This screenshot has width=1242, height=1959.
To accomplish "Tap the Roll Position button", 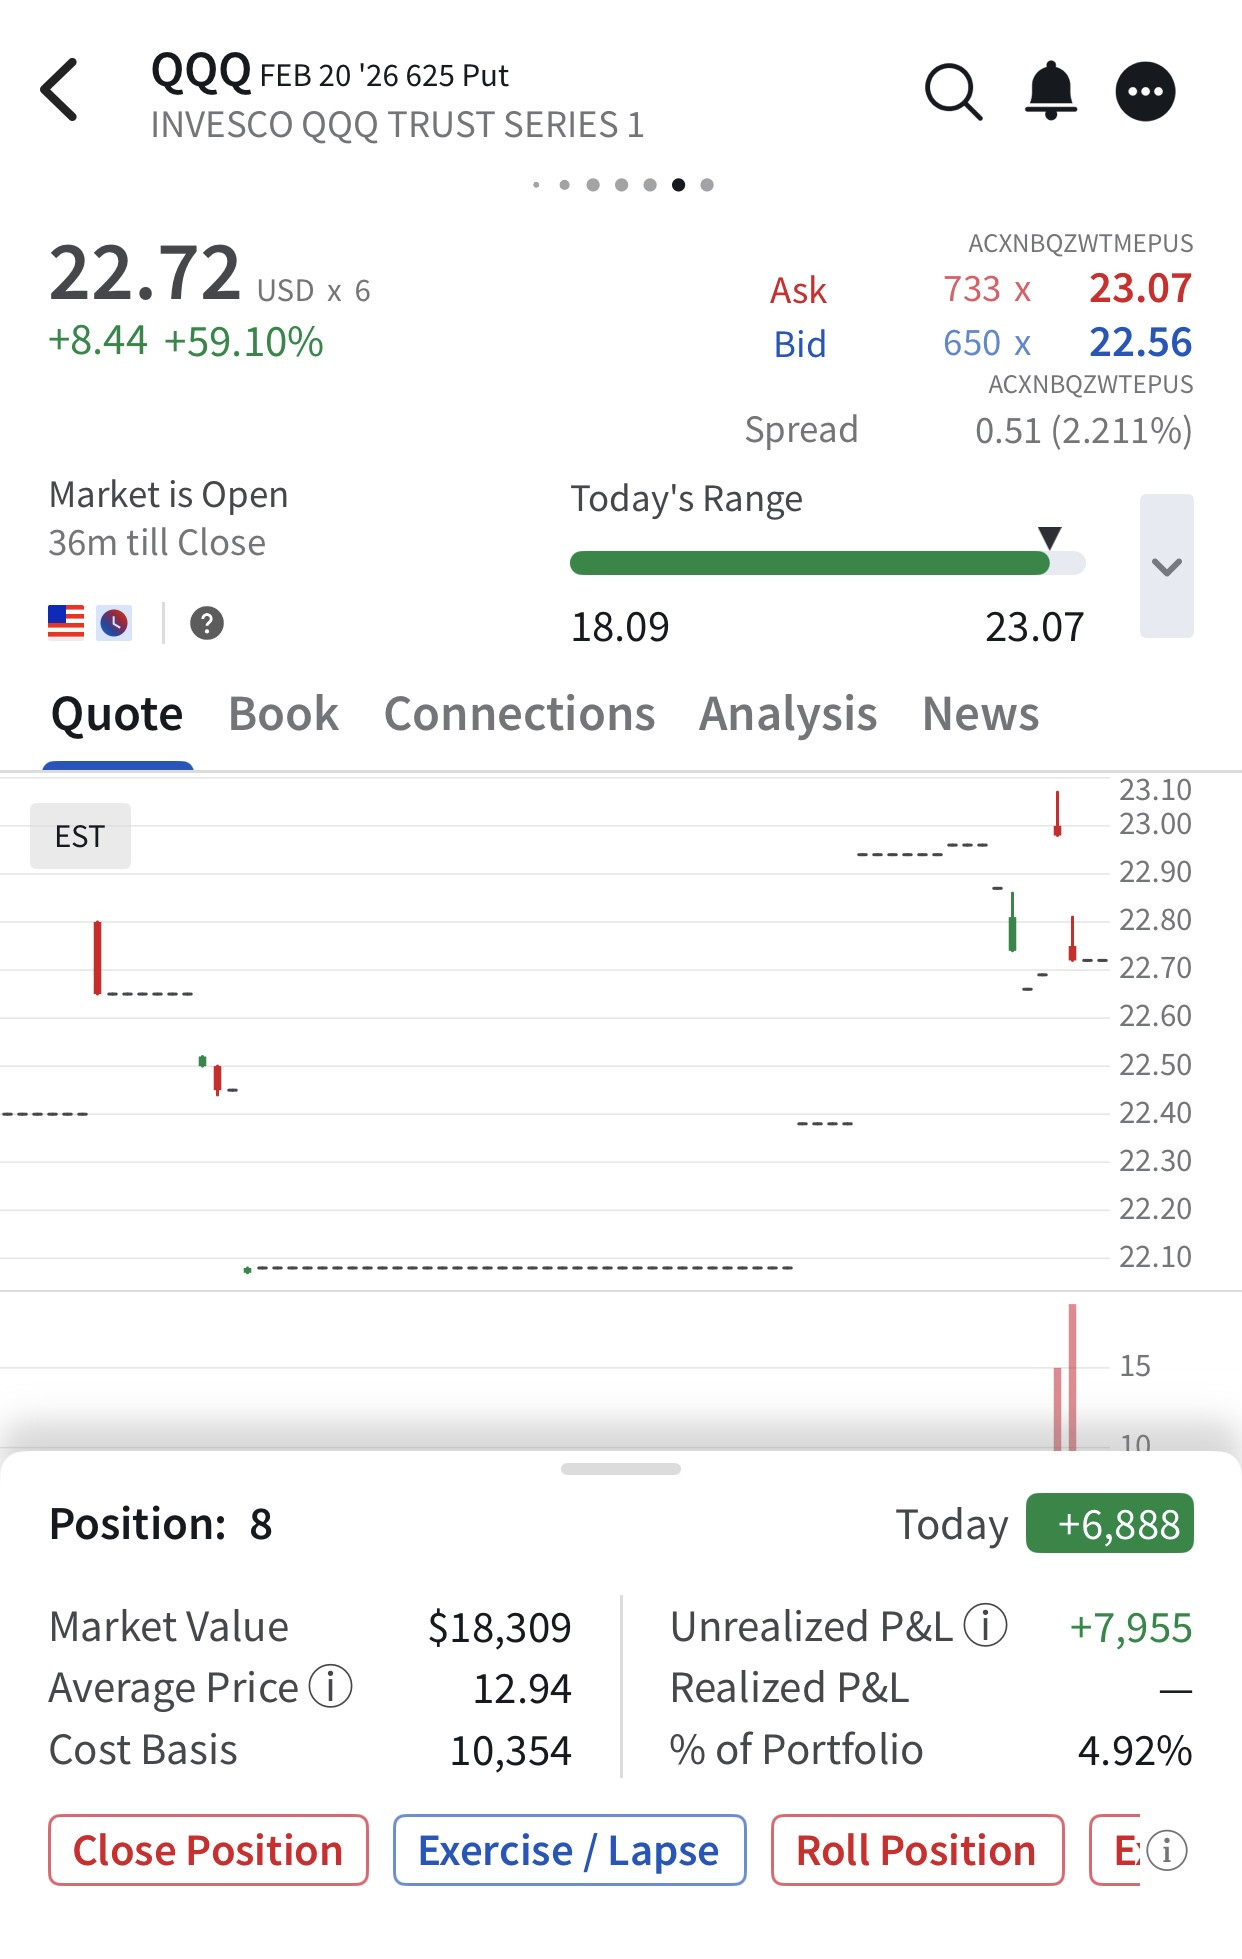I will pyautogui.click(x=916, y=1850).
